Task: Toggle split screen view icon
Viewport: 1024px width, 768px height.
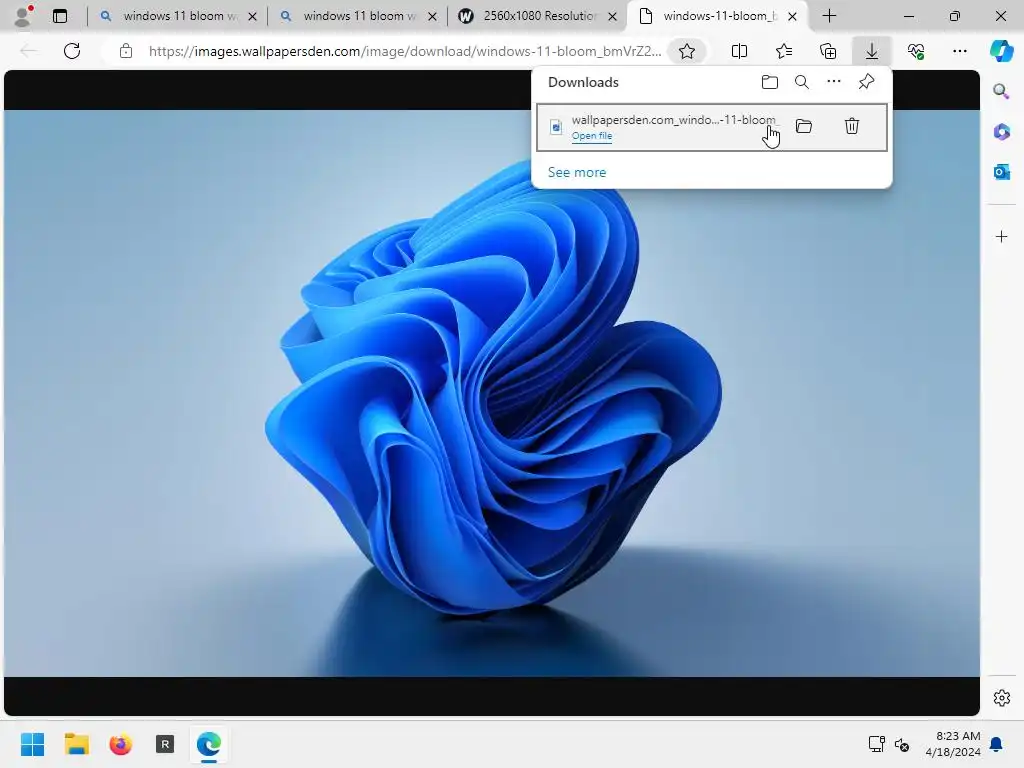Action: point(739,51)
